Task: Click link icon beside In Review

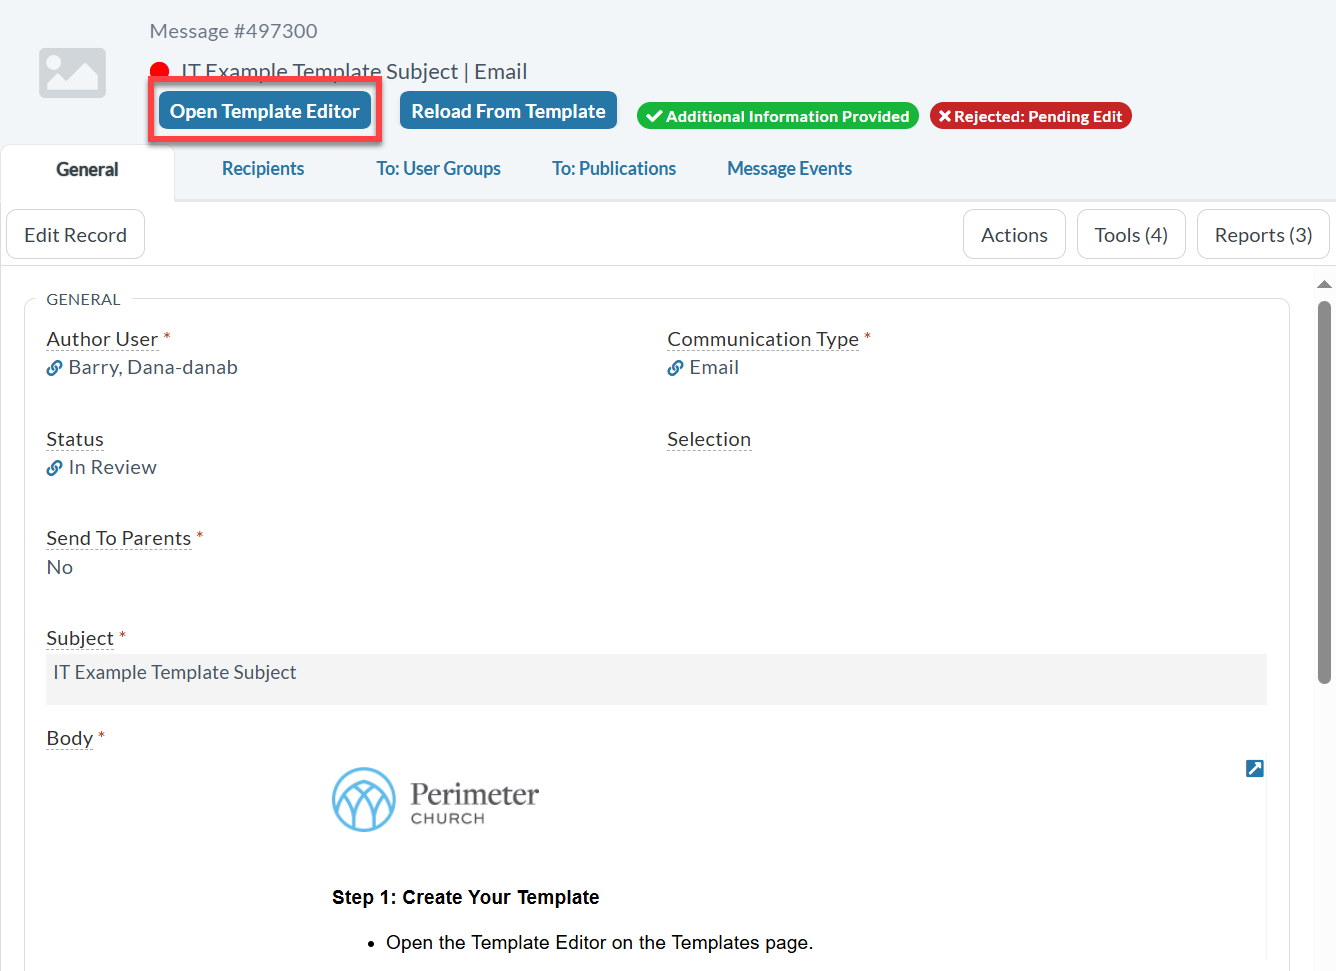Action: click(55, 468)
